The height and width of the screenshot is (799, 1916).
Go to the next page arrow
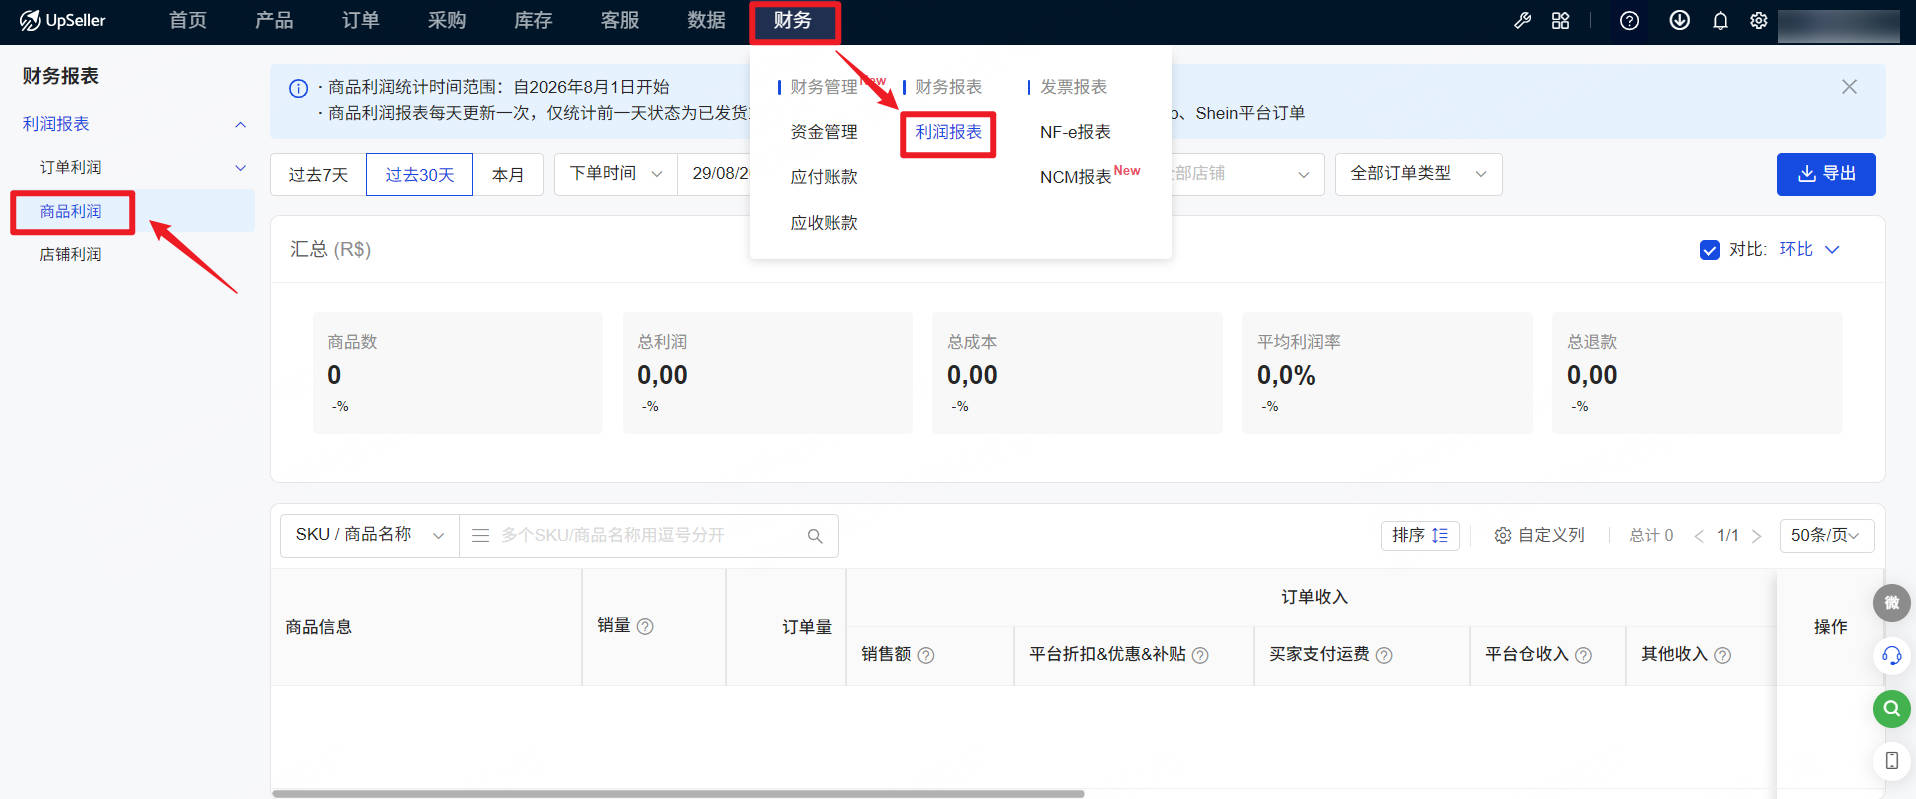(x=1757, y=536)
